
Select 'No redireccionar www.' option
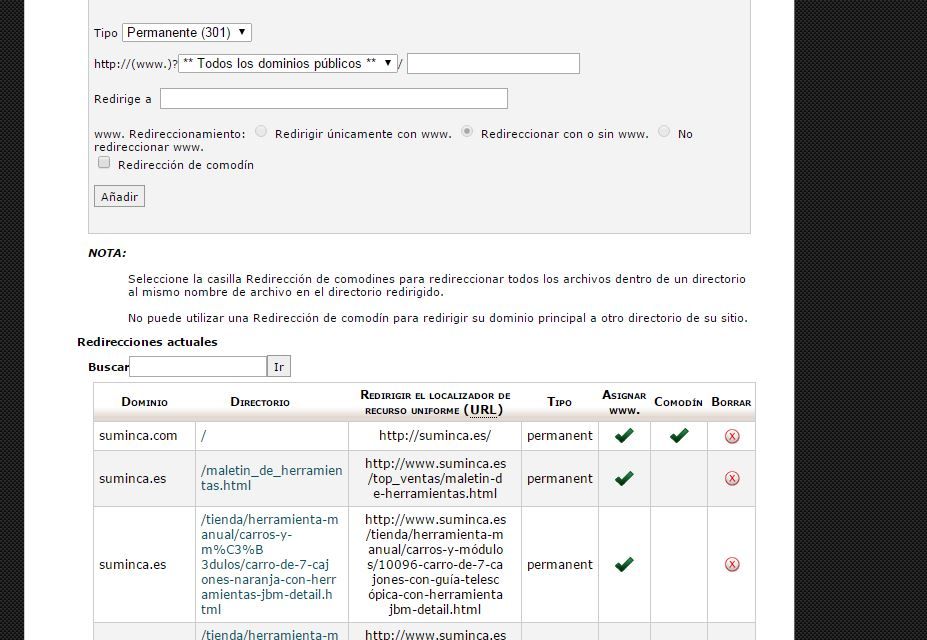[x=664, y=132]
